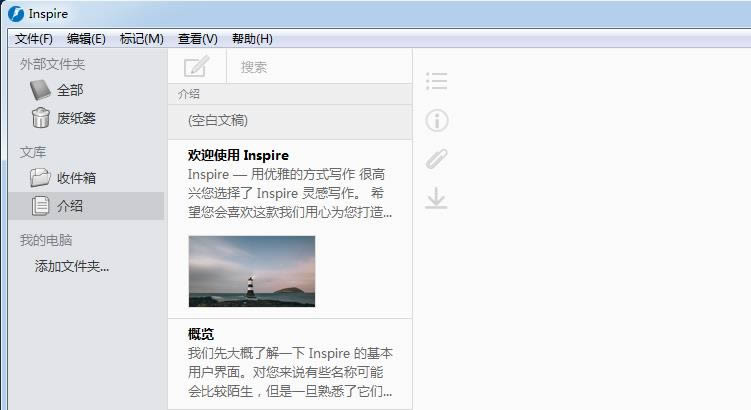This screenshot has width=751, height=410.
Task: Open the 标记(M) menu
Action: tap(142, 39)
